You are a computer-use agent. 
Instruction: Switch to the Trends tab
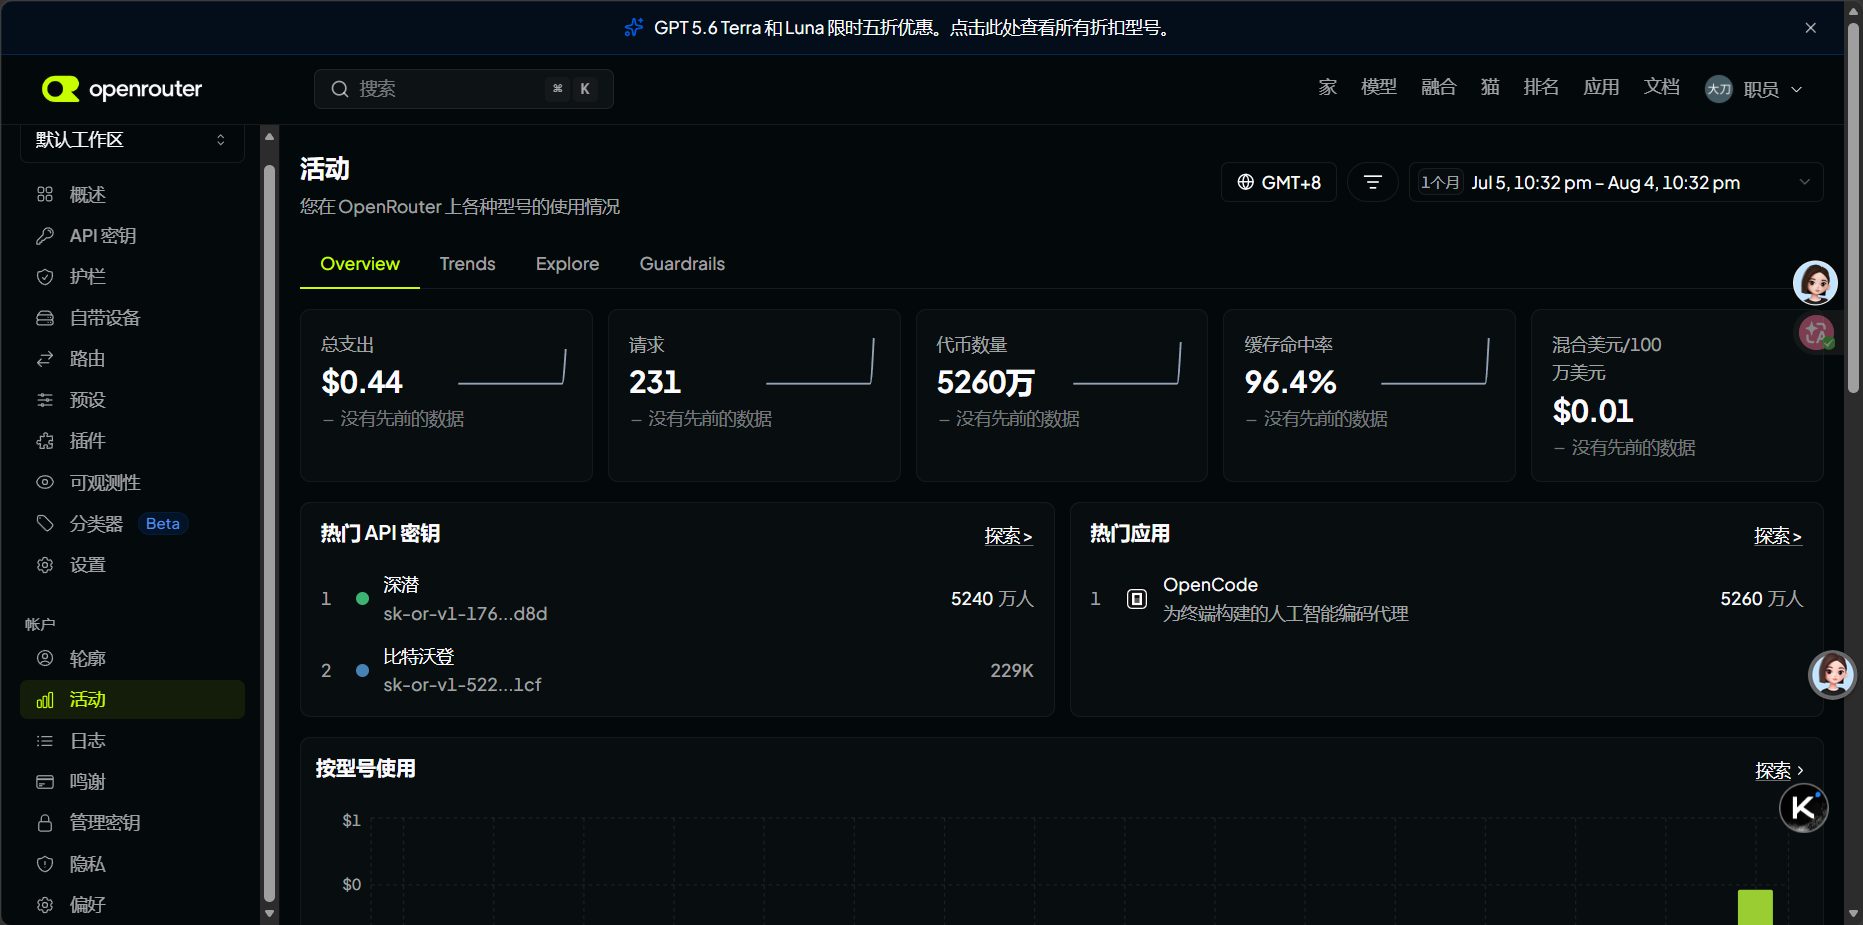click(x=468, y=264)
